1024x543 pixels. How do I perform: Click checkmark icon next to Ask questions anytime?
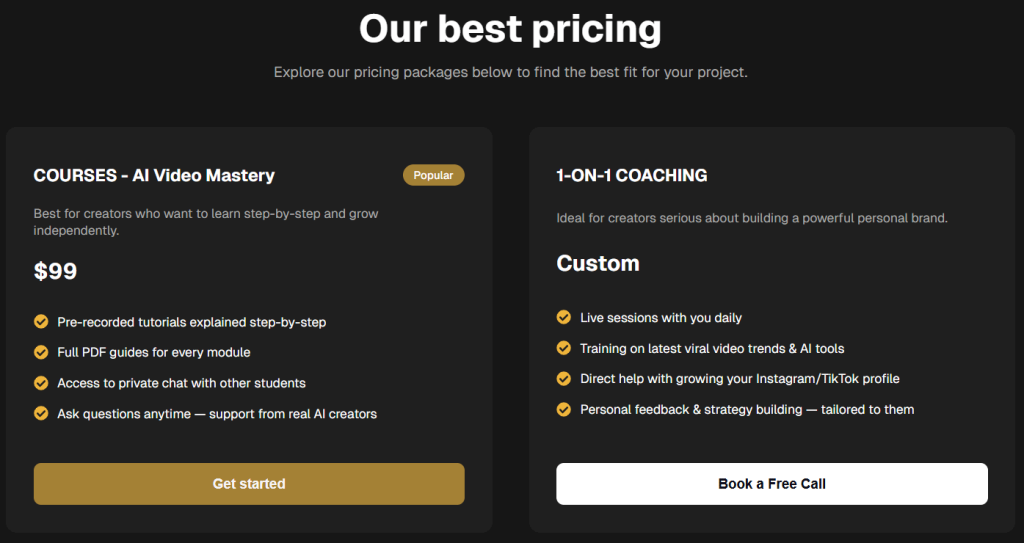pos(41,413)
